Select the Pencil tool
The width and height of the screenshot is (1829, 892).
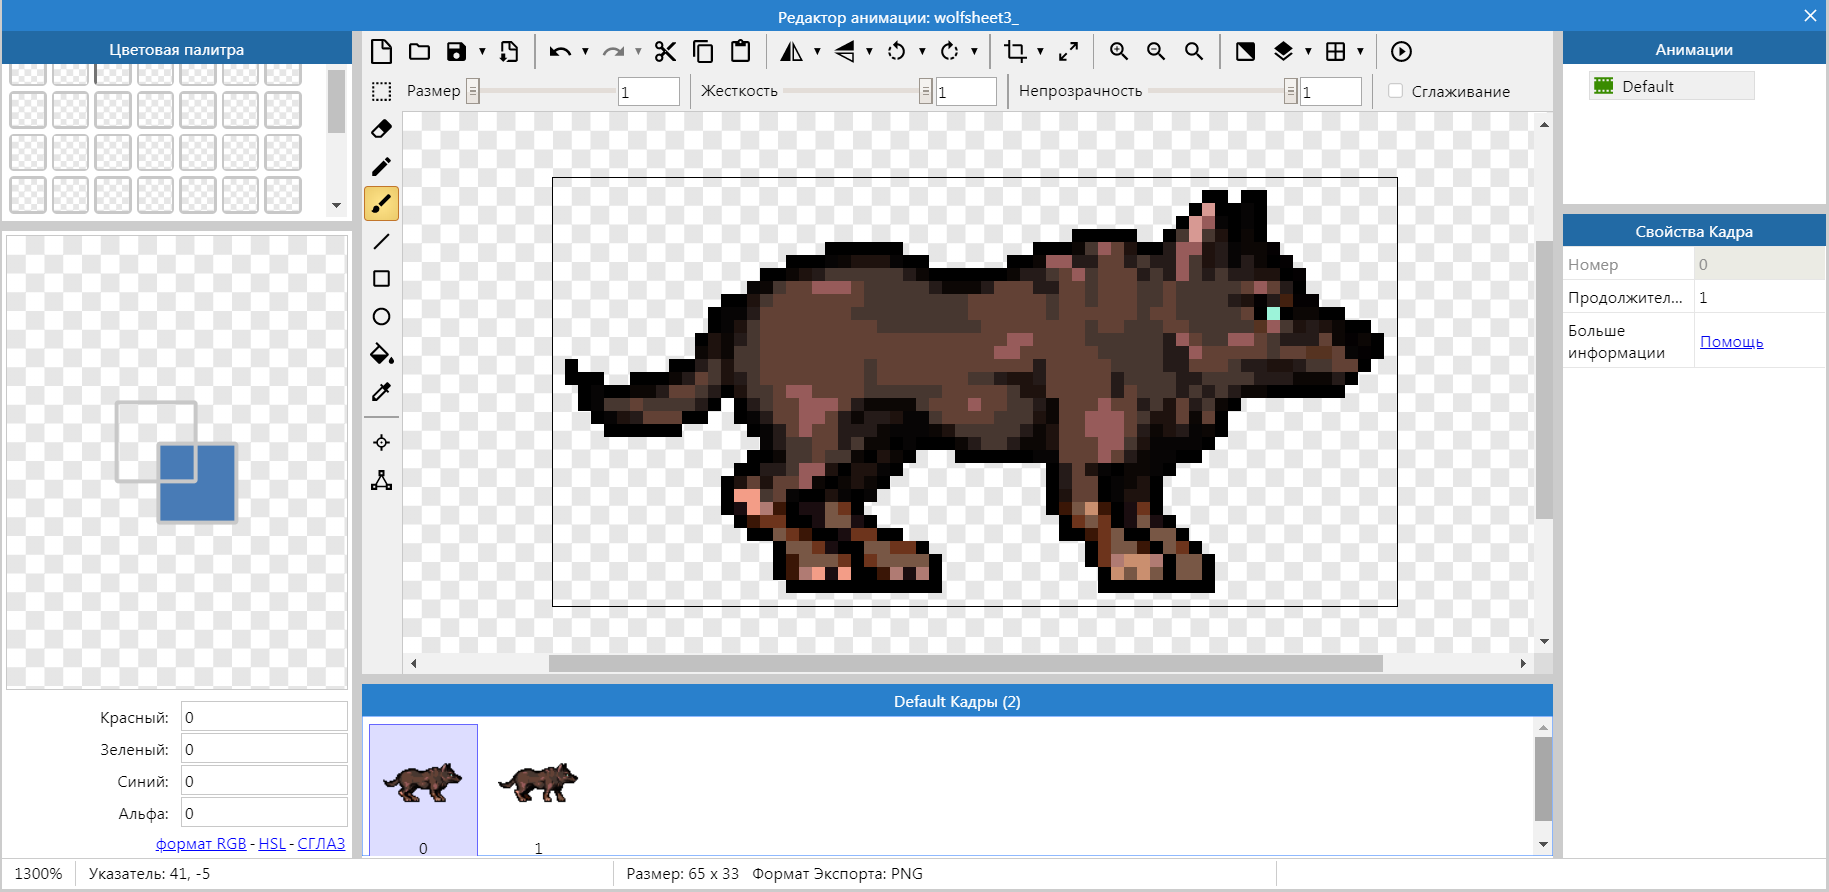click(381, 166)
